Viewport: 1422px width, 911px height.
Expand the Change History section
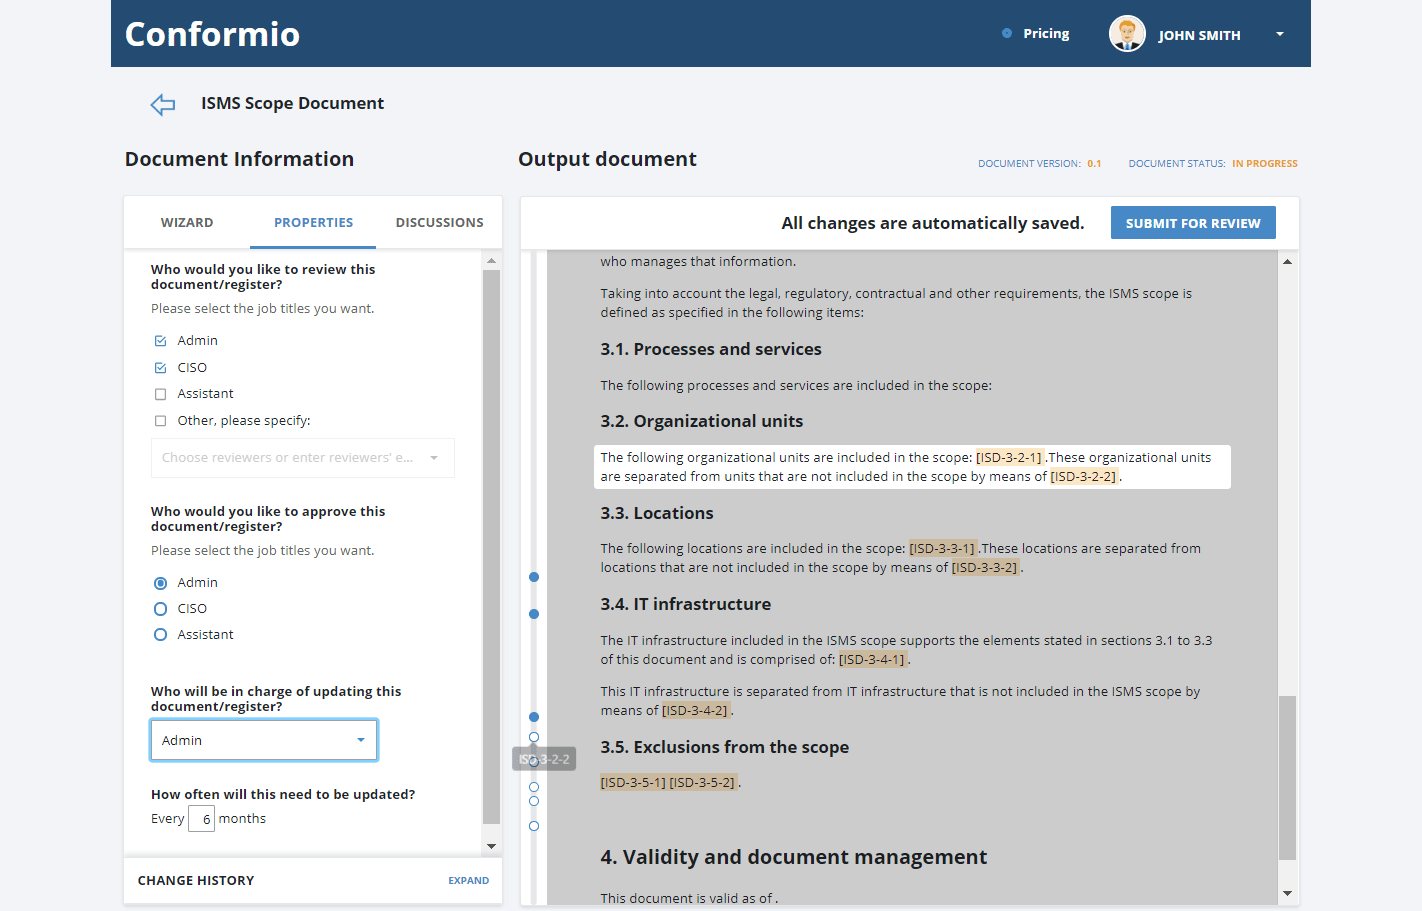468,881
